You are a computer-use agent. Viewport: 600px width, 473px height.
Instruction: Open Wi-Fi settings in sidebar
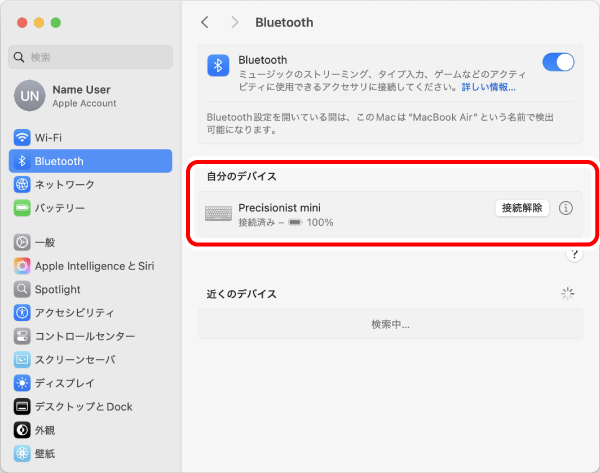point(90,137)
